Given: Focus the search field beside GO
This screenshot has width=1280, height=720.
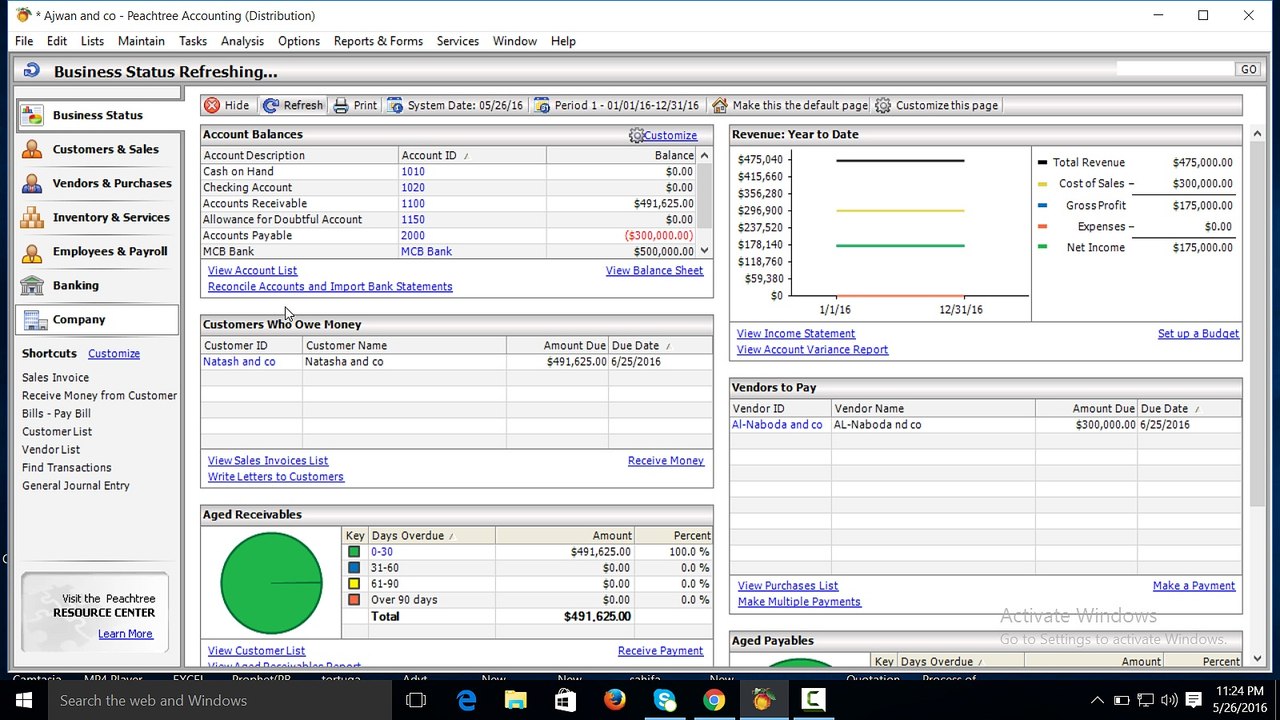Looking at the screenshot, I should (1175, 69).
